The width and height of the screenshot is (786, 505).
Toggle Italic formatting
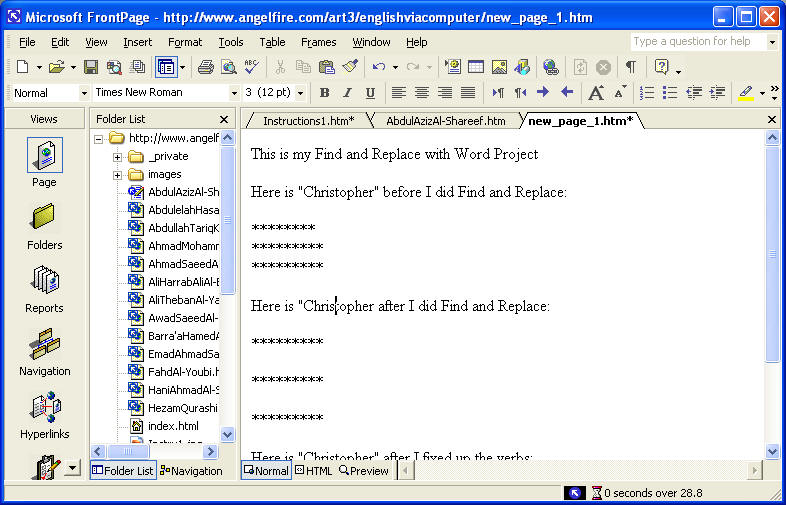[x=347, y=93]
